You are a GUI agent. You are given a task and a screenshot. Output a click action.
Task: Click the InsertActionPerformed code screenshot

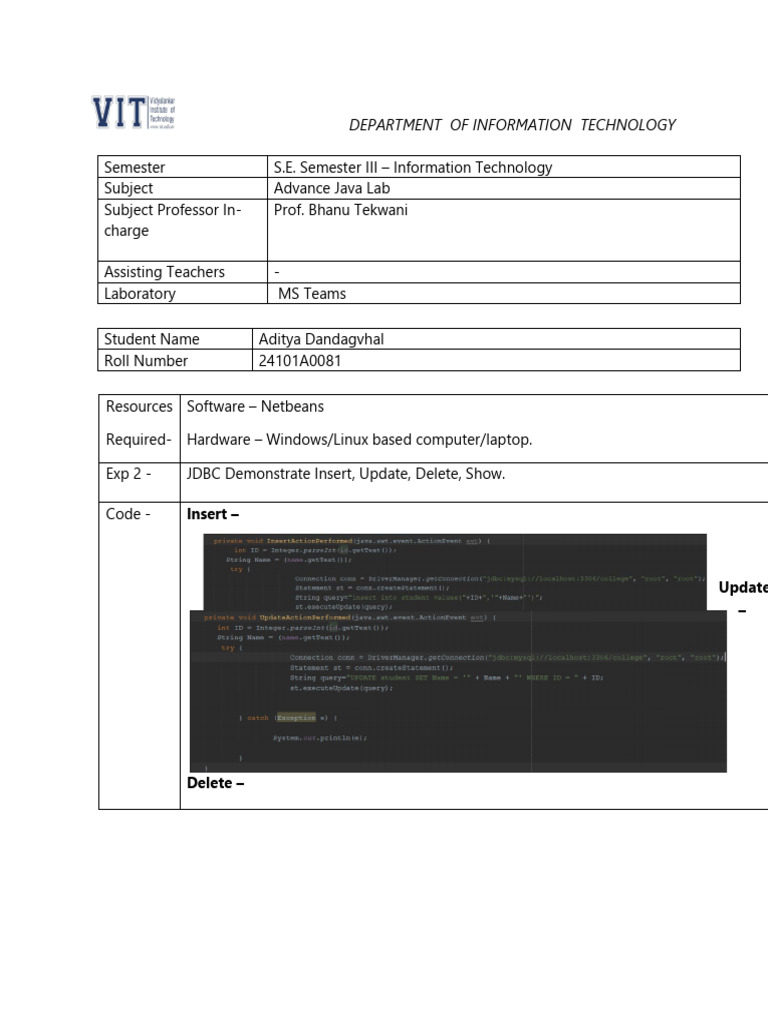455,572
